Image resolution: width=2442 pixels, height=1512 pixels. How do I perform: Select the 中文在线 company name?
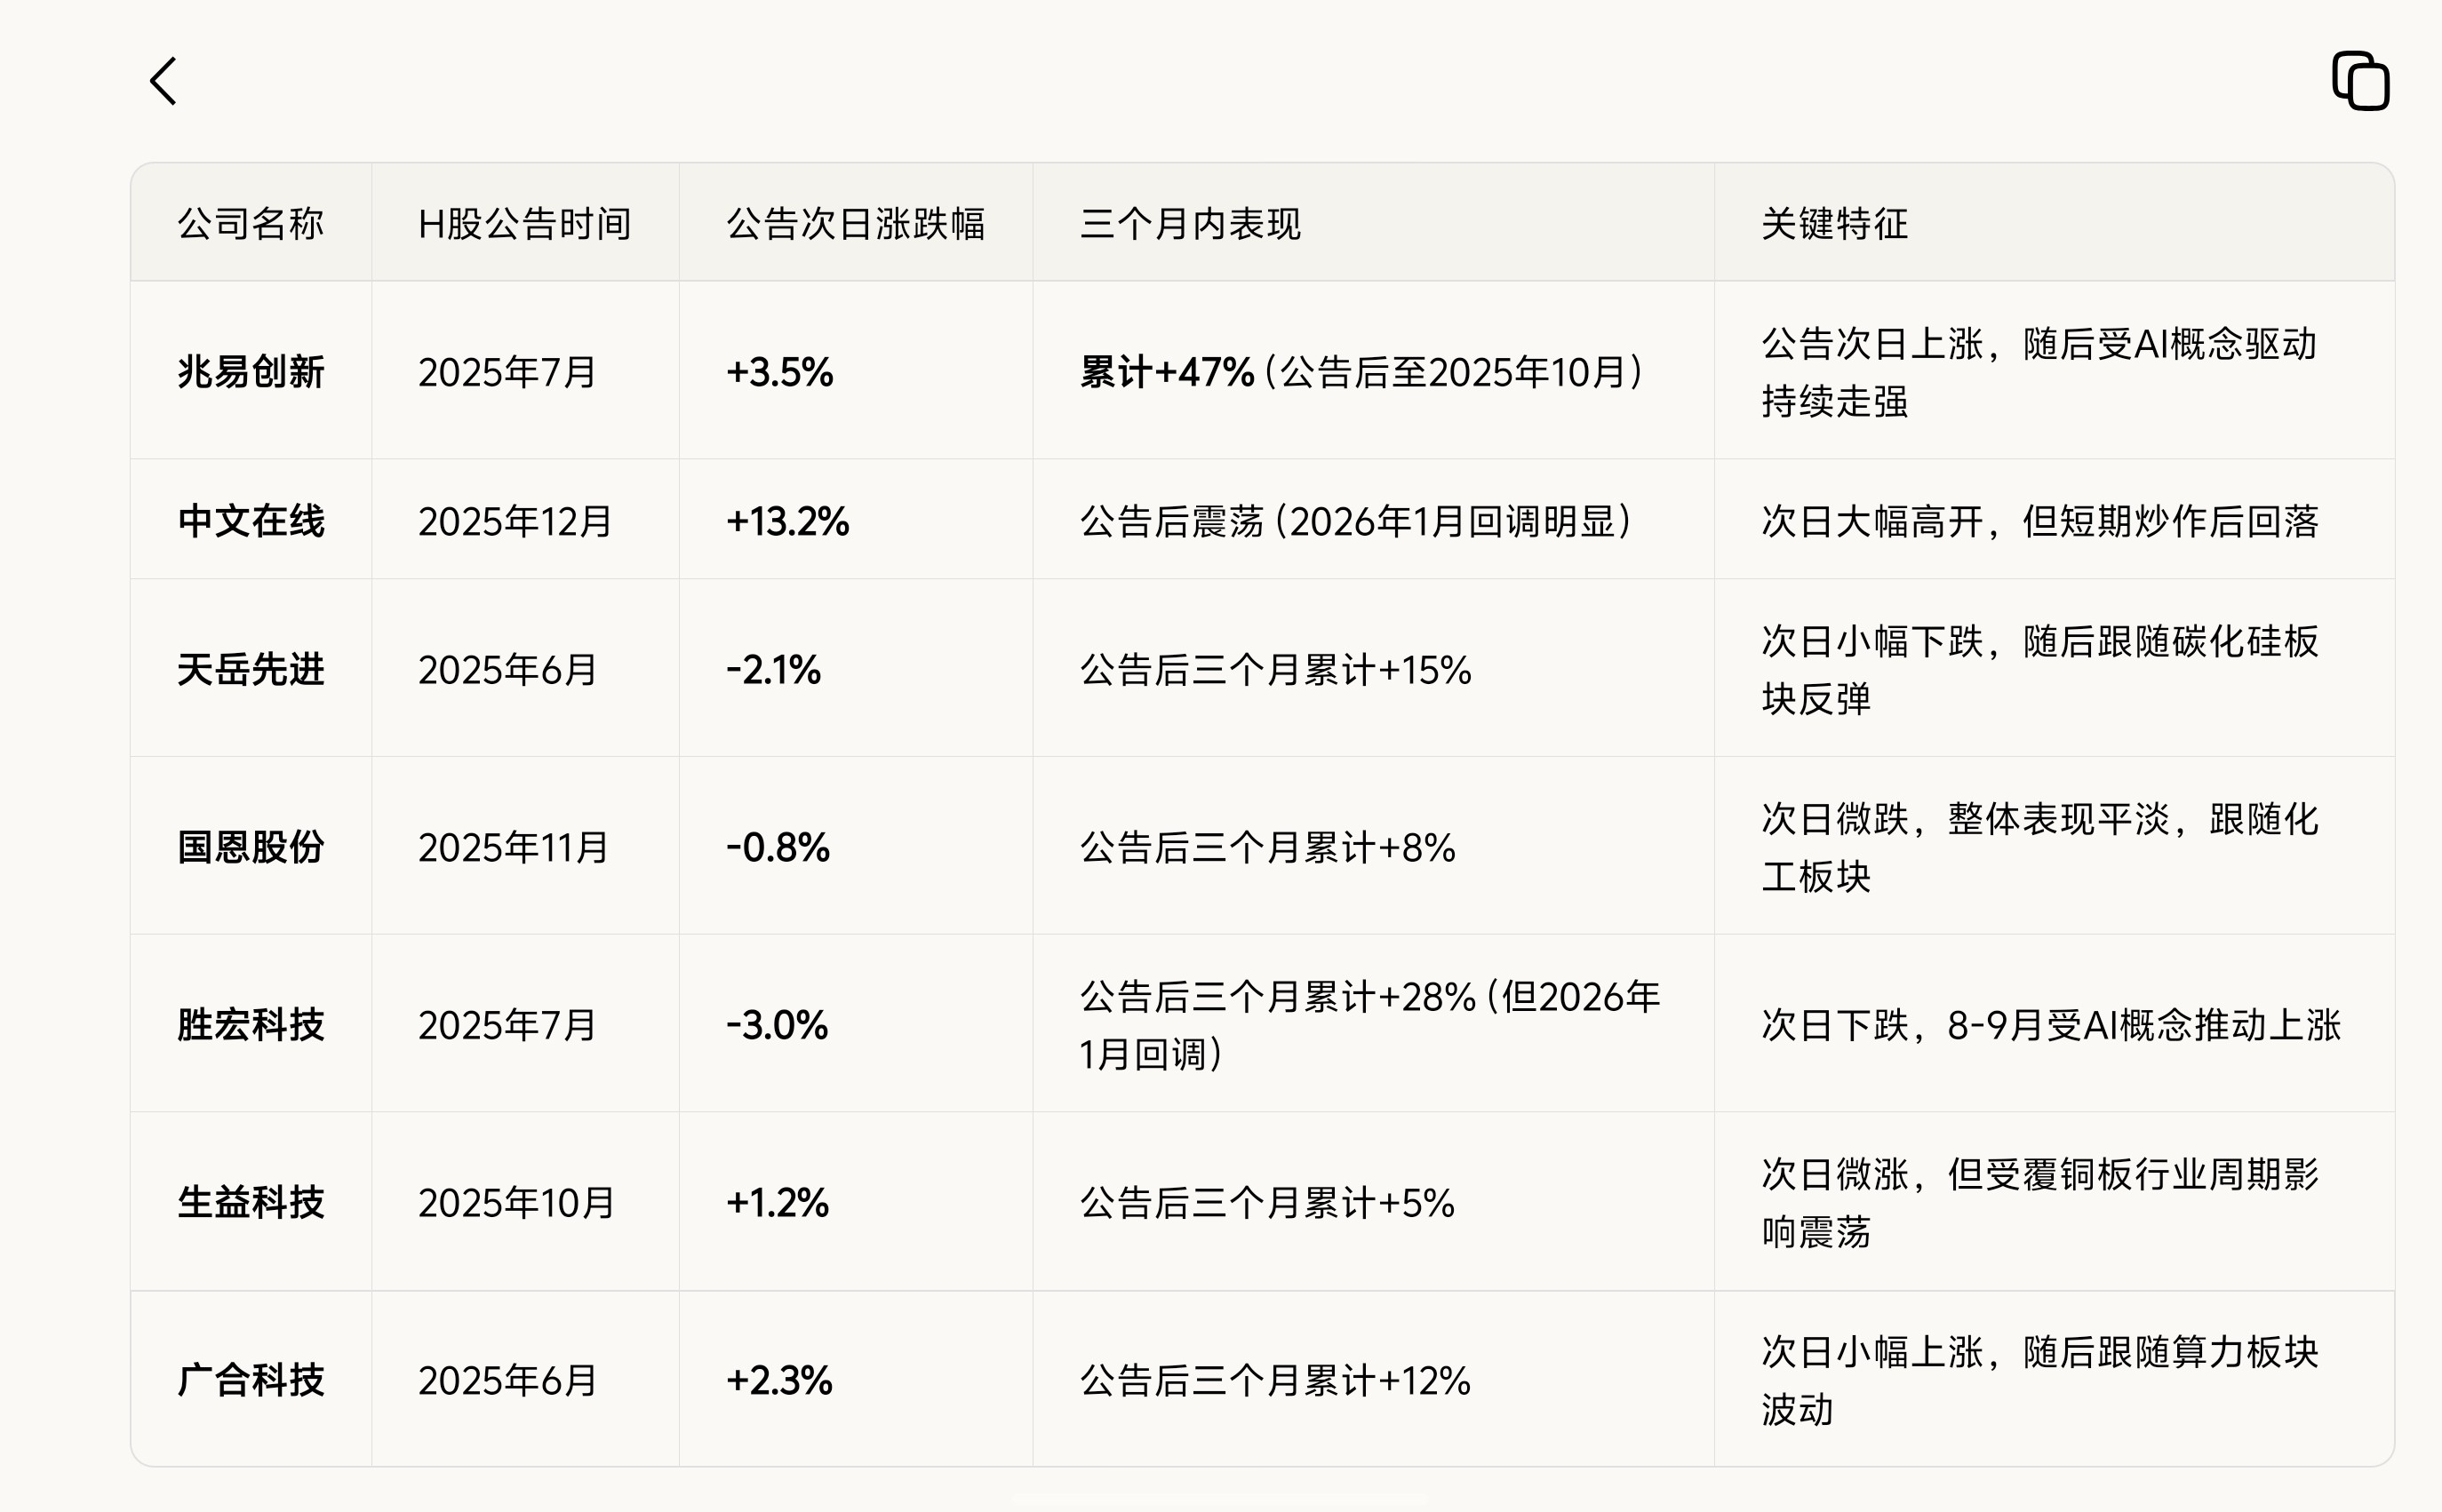(251, 521)
